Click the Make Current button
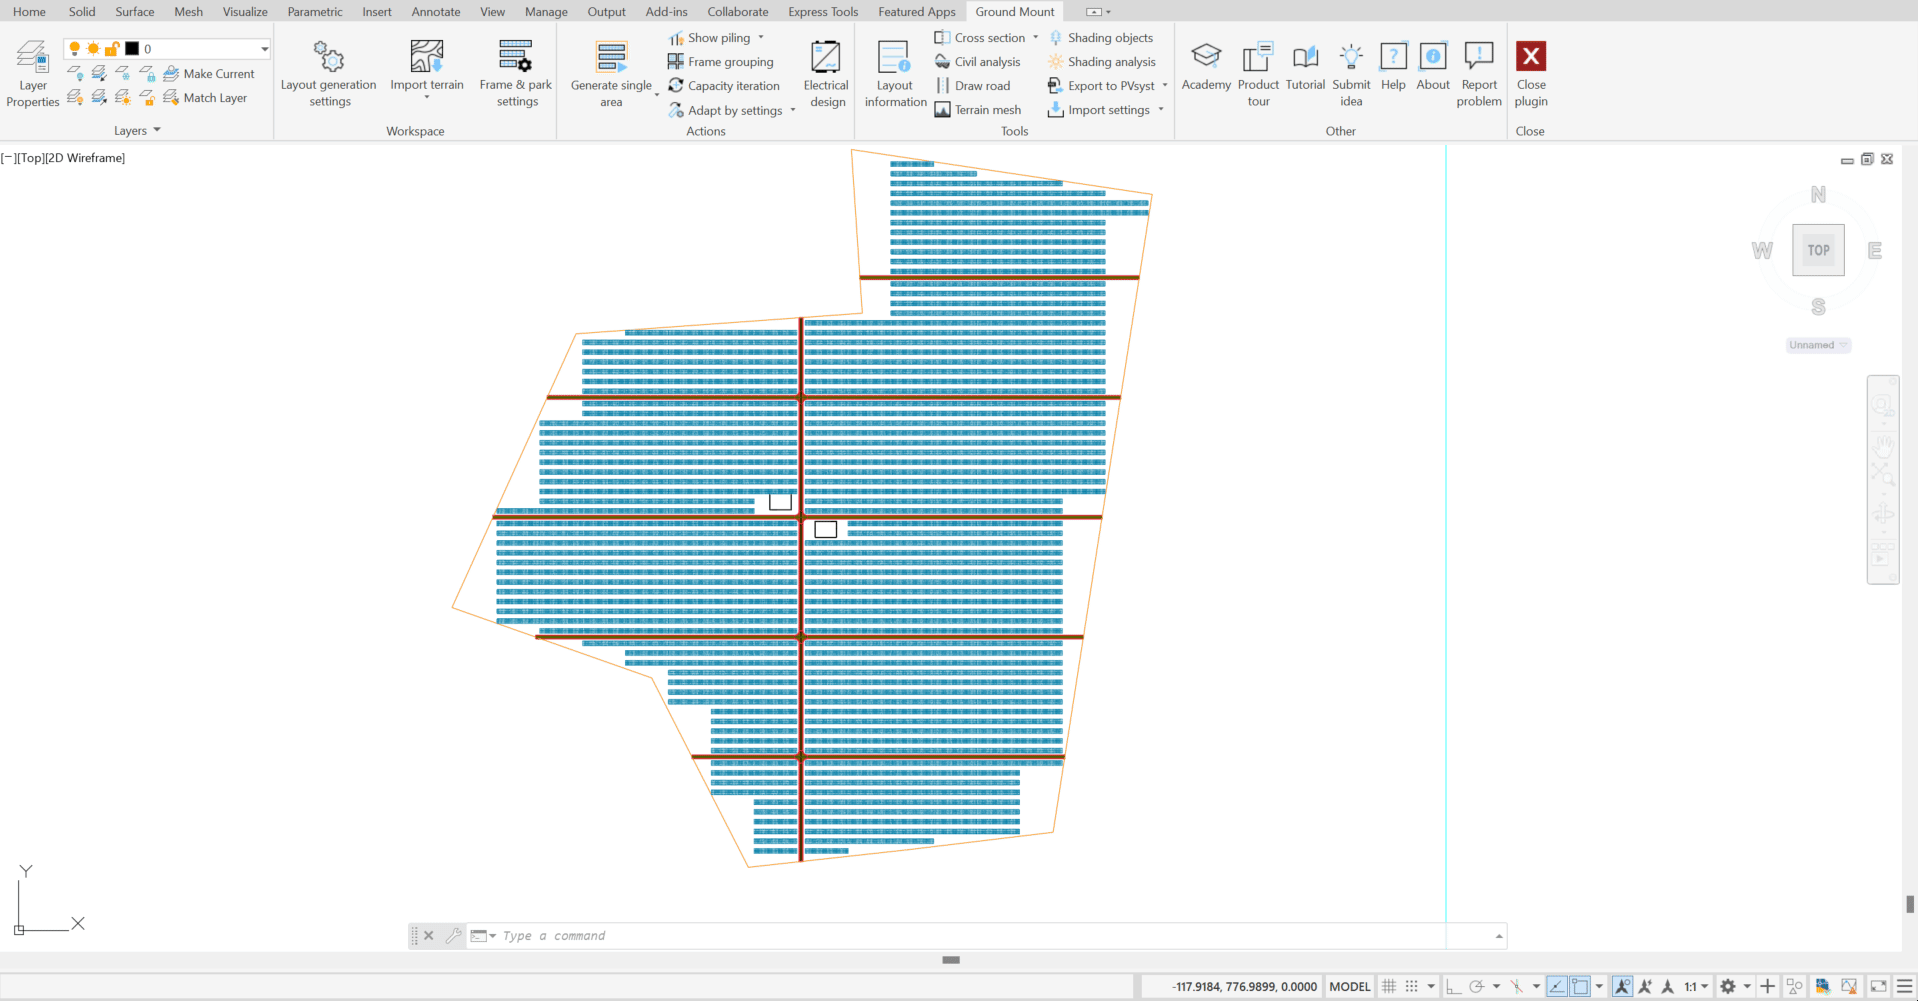Image resolution: width=1918 pixels, height=1001 pixels. (x=210, y=74)
